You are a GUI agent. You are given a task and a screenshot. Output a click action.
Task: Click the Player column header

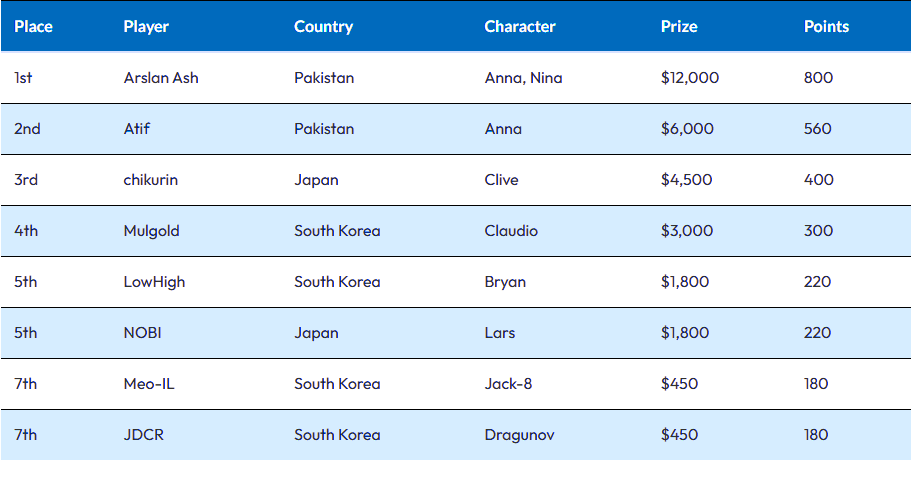tap(146, 27)
